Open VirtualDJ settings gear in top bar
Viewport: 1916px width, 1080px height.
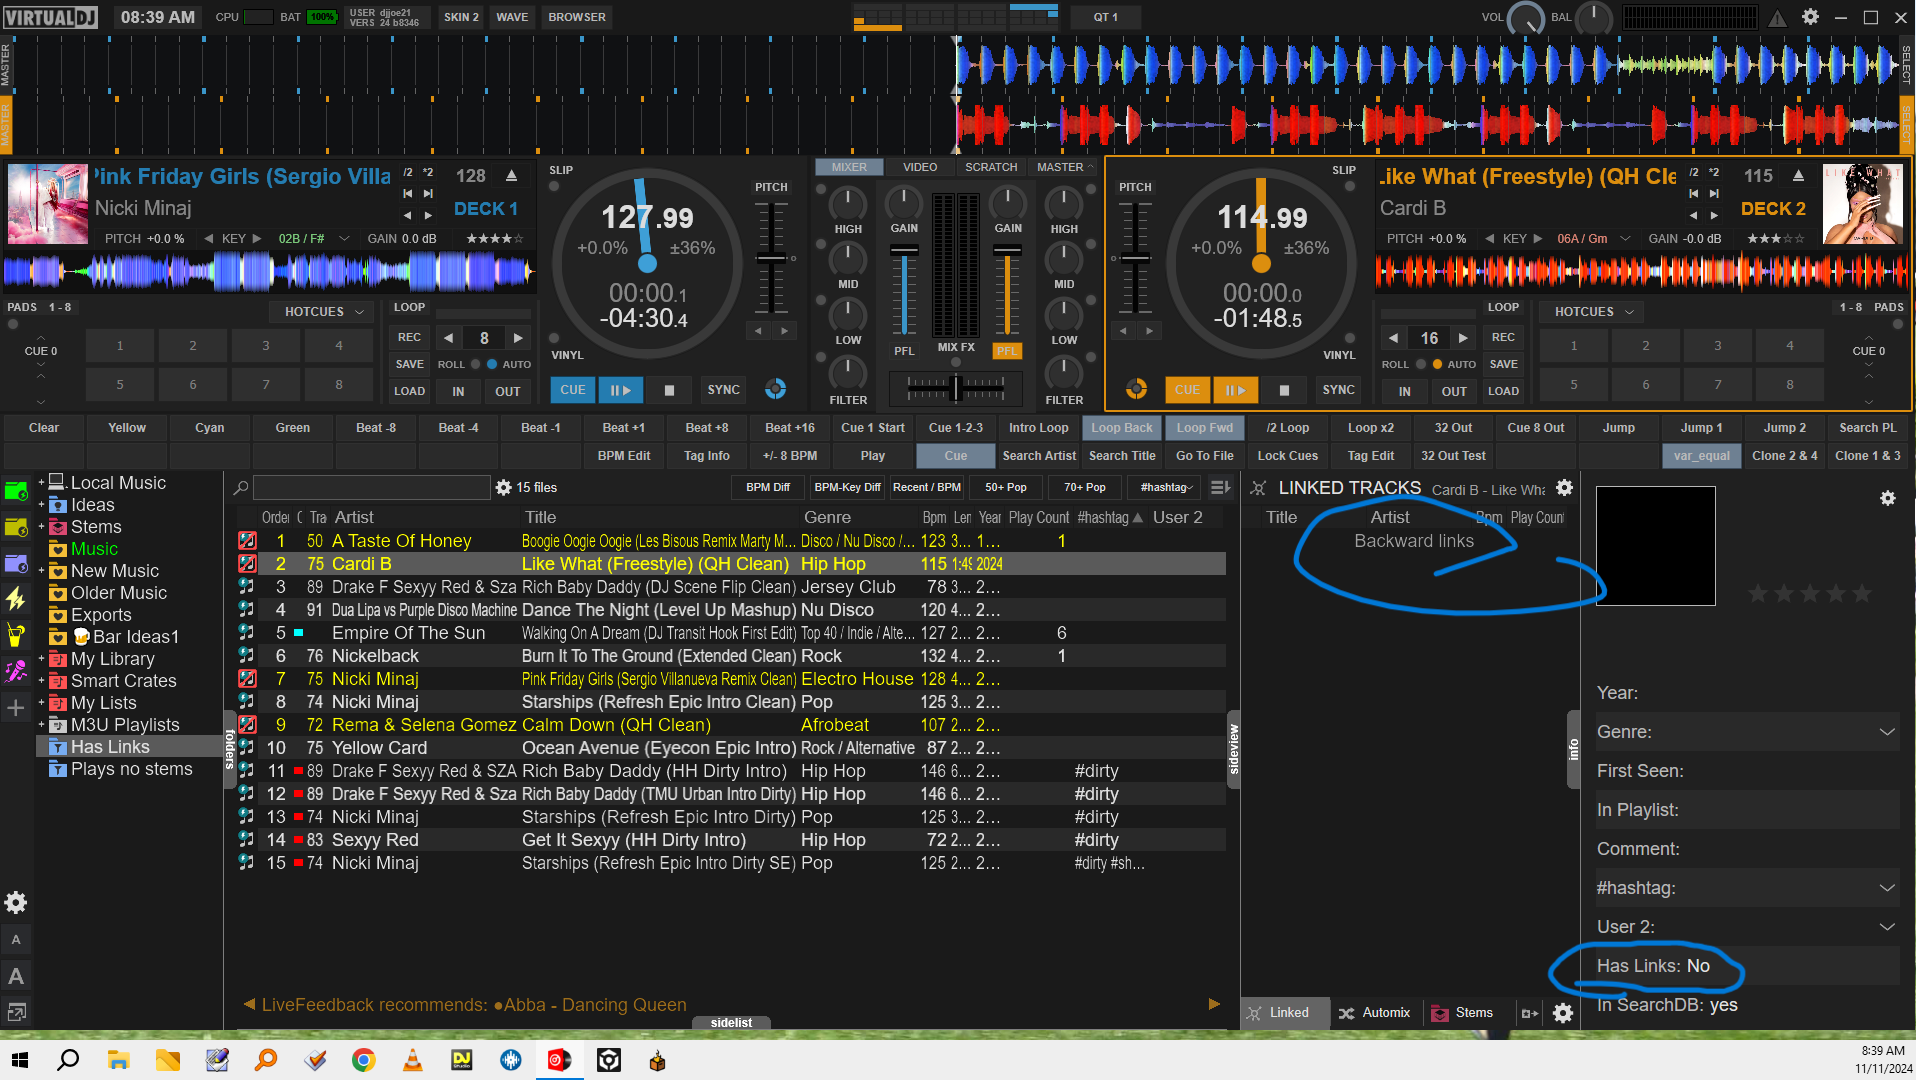tap(1810, 17)
